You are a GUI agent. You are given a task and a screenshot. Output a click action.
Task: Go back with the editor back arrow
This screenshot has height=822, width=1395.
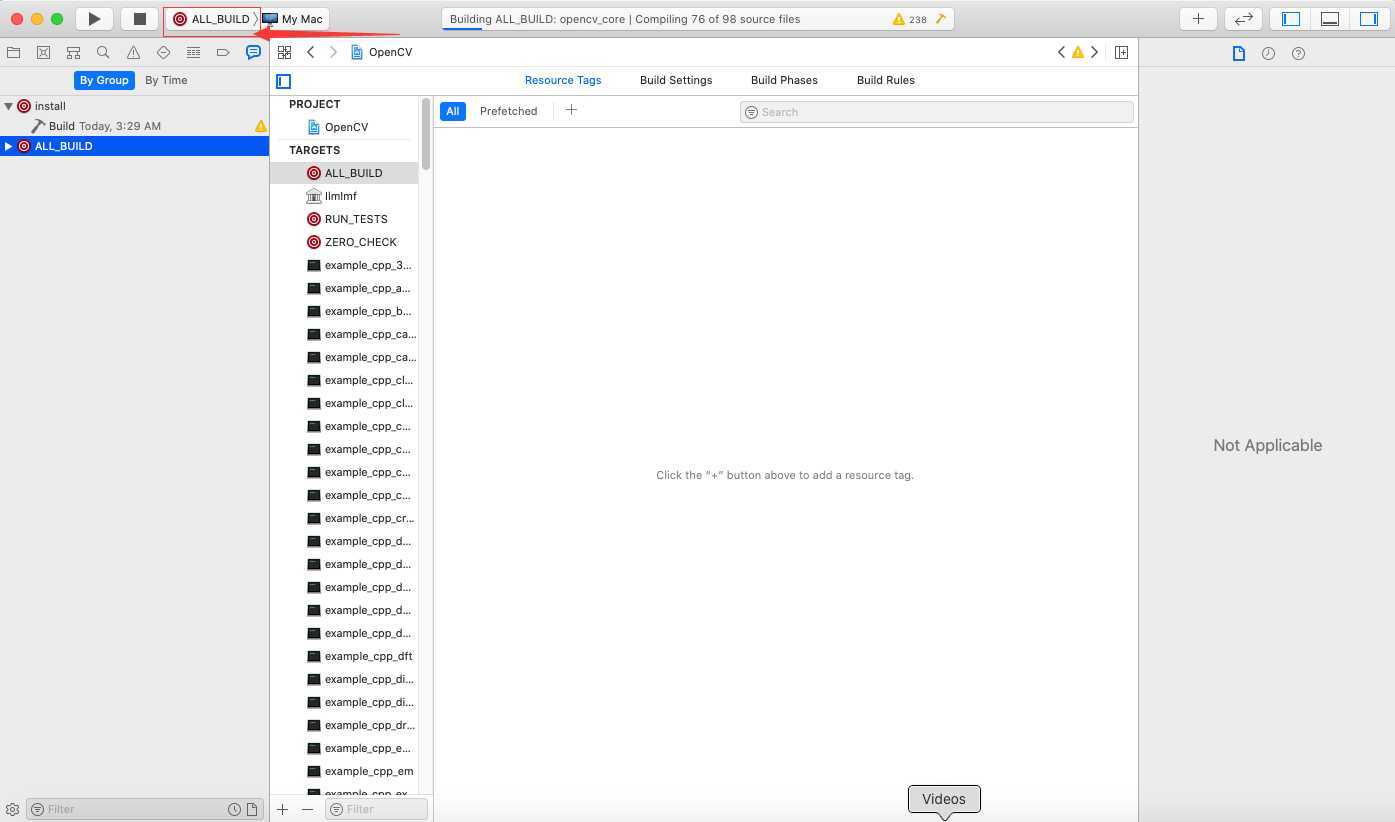click(311, 52)
